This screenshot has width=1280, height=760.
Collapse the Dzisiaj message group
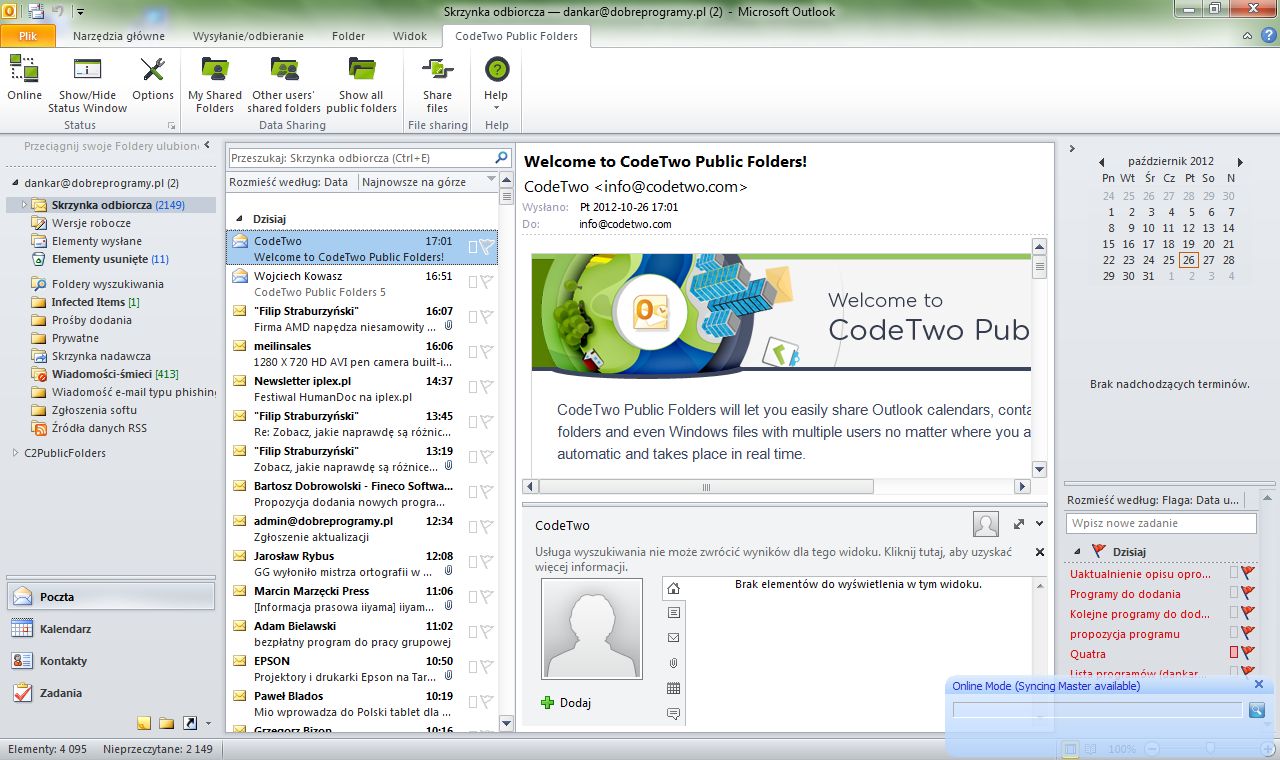(x=238, y=218)
